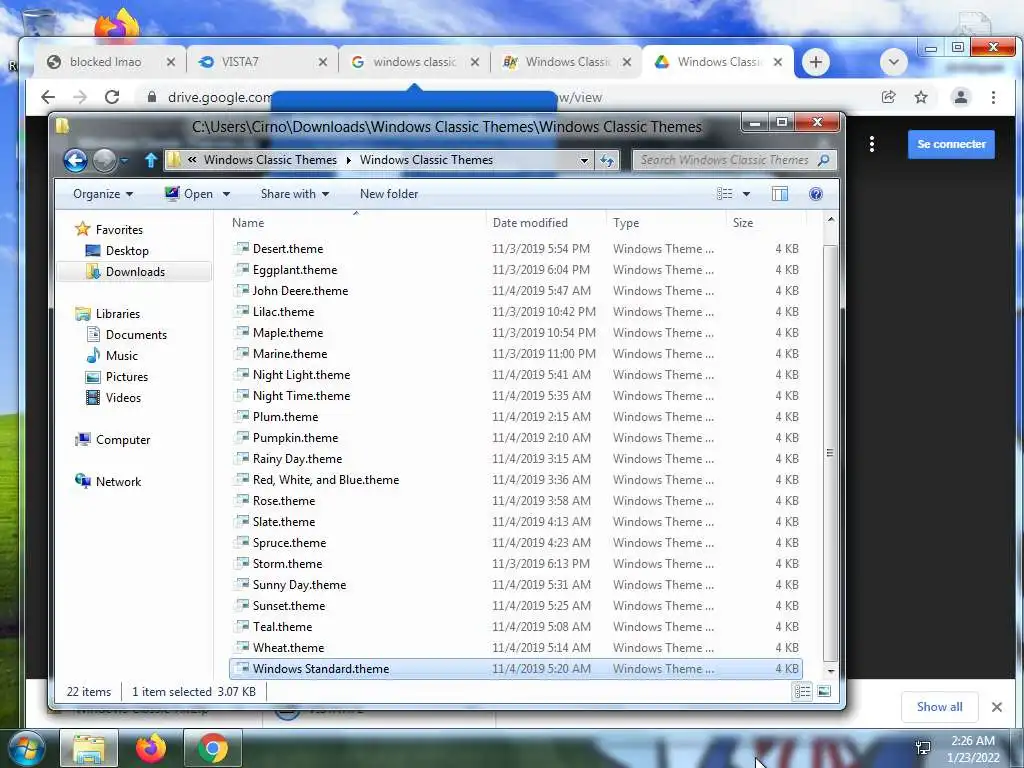Viewport: 1024px width, 768px height.
Task: Go forward in Explorer navigation
Action: [104, 160]
